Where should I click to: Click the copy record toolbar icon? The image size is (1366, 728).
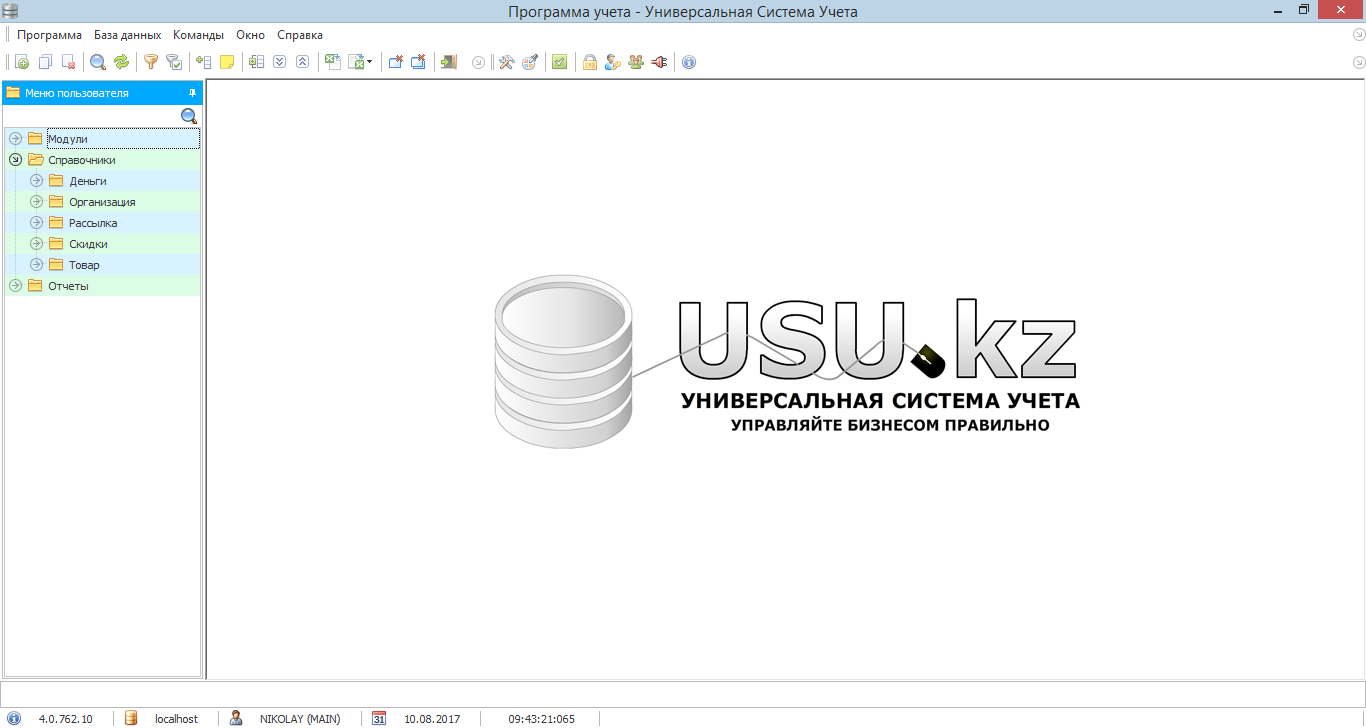[x=45, y=62]
